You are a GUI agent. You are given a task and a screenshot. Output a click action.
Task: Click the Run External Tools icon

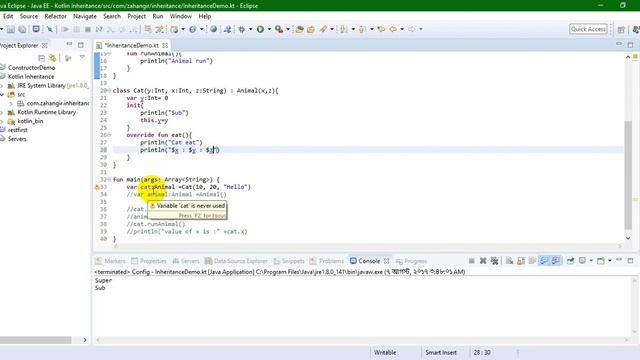tap(279, 29)
